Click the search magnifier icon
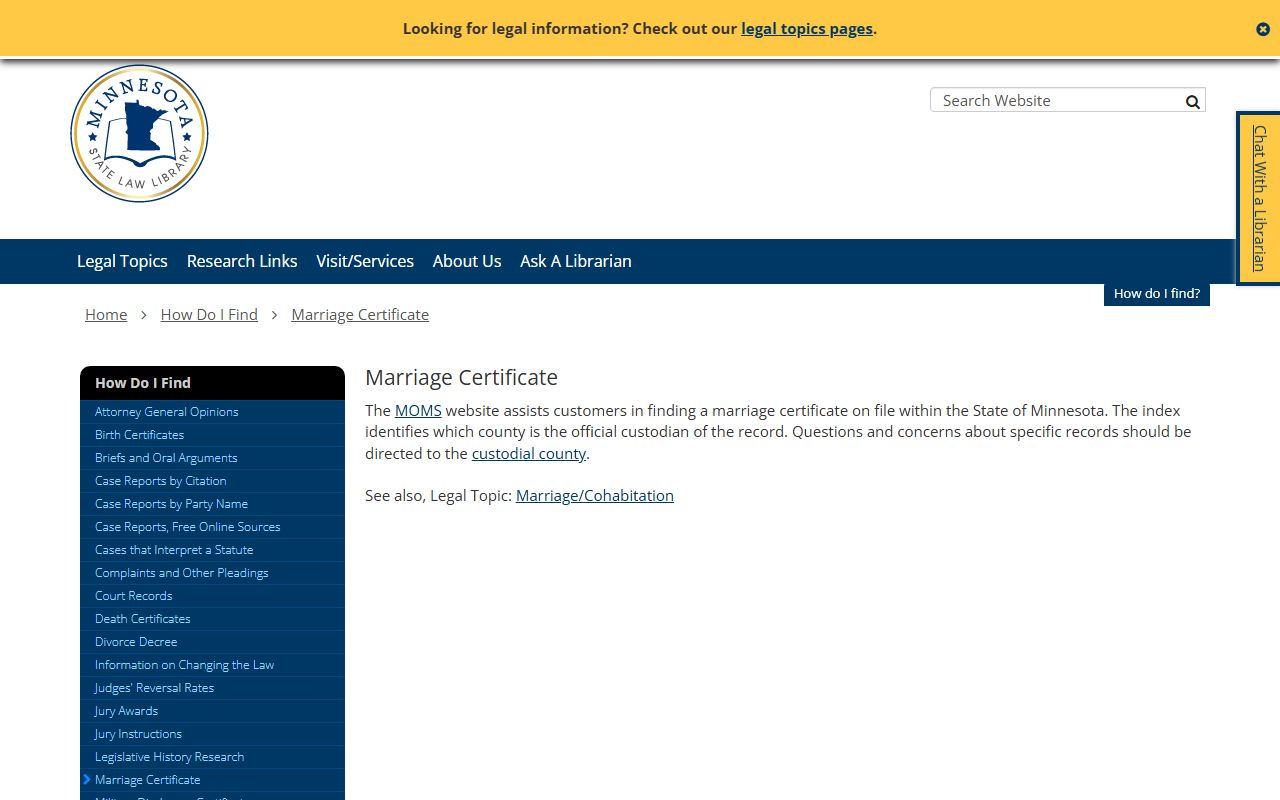Image resolution: width=1280 pixels, height=800 pixels. click(1193, 101)
